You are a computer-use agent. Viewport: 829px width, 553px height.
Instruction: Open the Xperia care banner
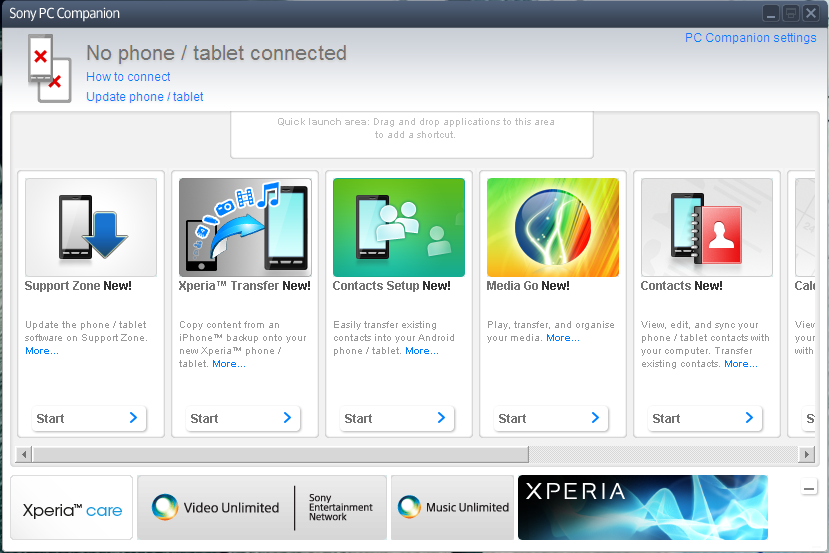point(72,509)
